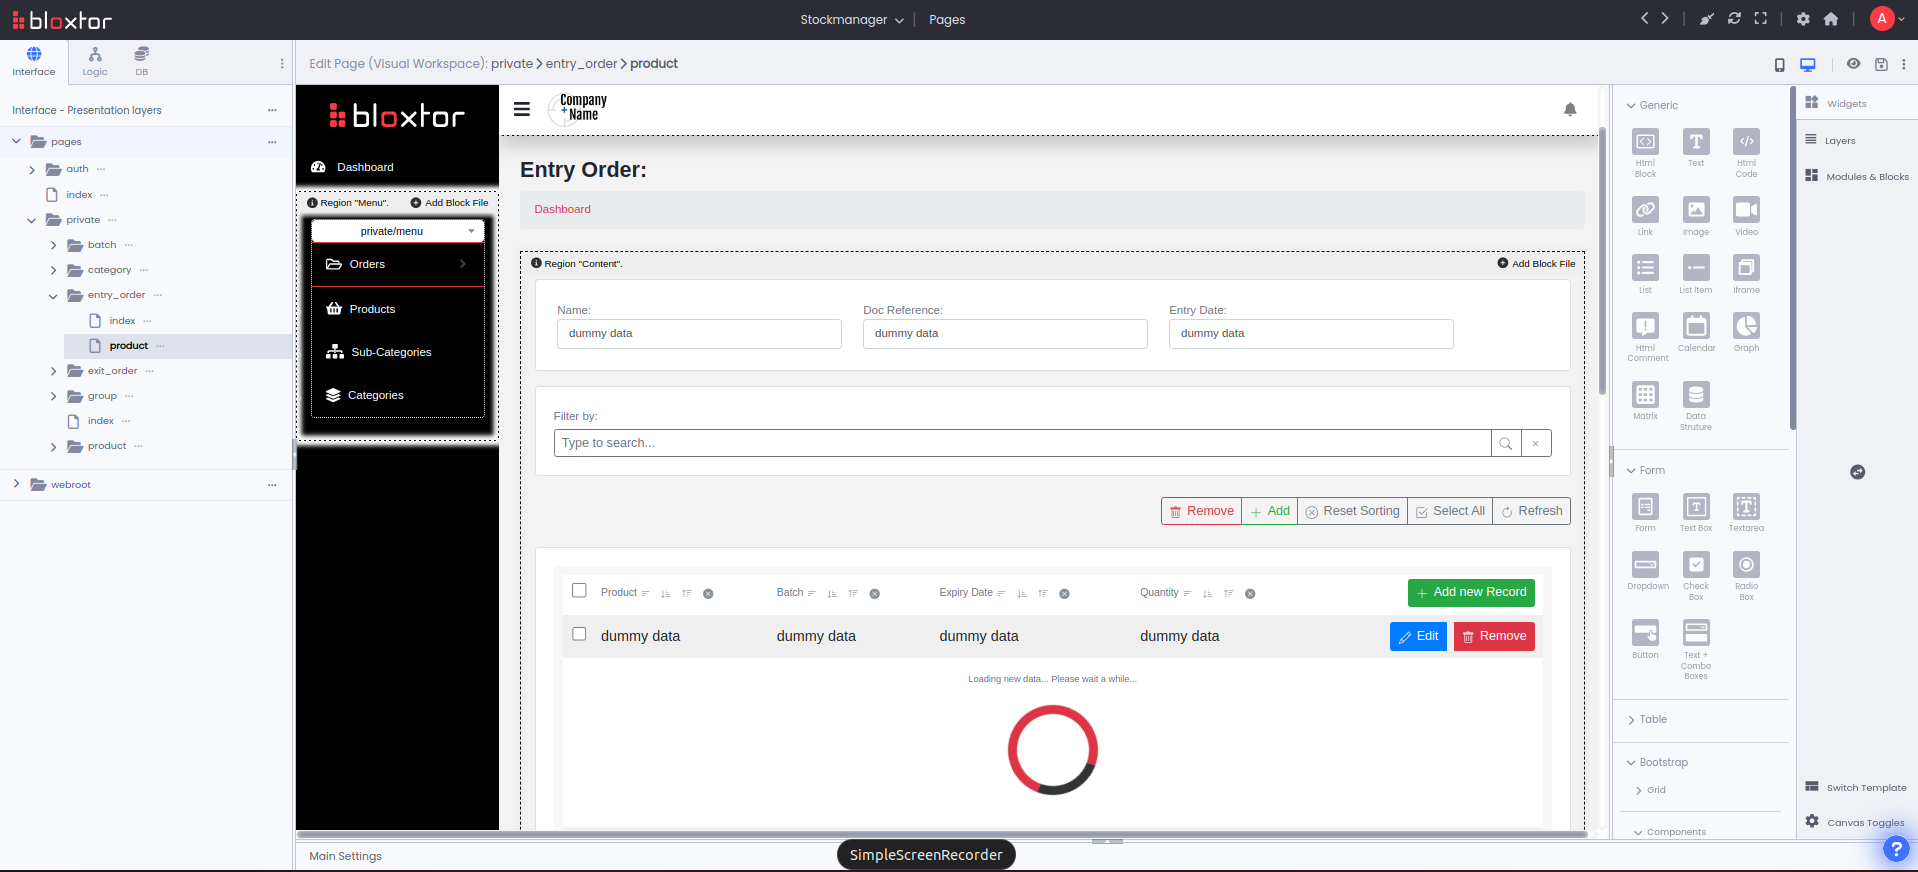
Task: Check the table header select-all checkbox
Action: [579, 591]
